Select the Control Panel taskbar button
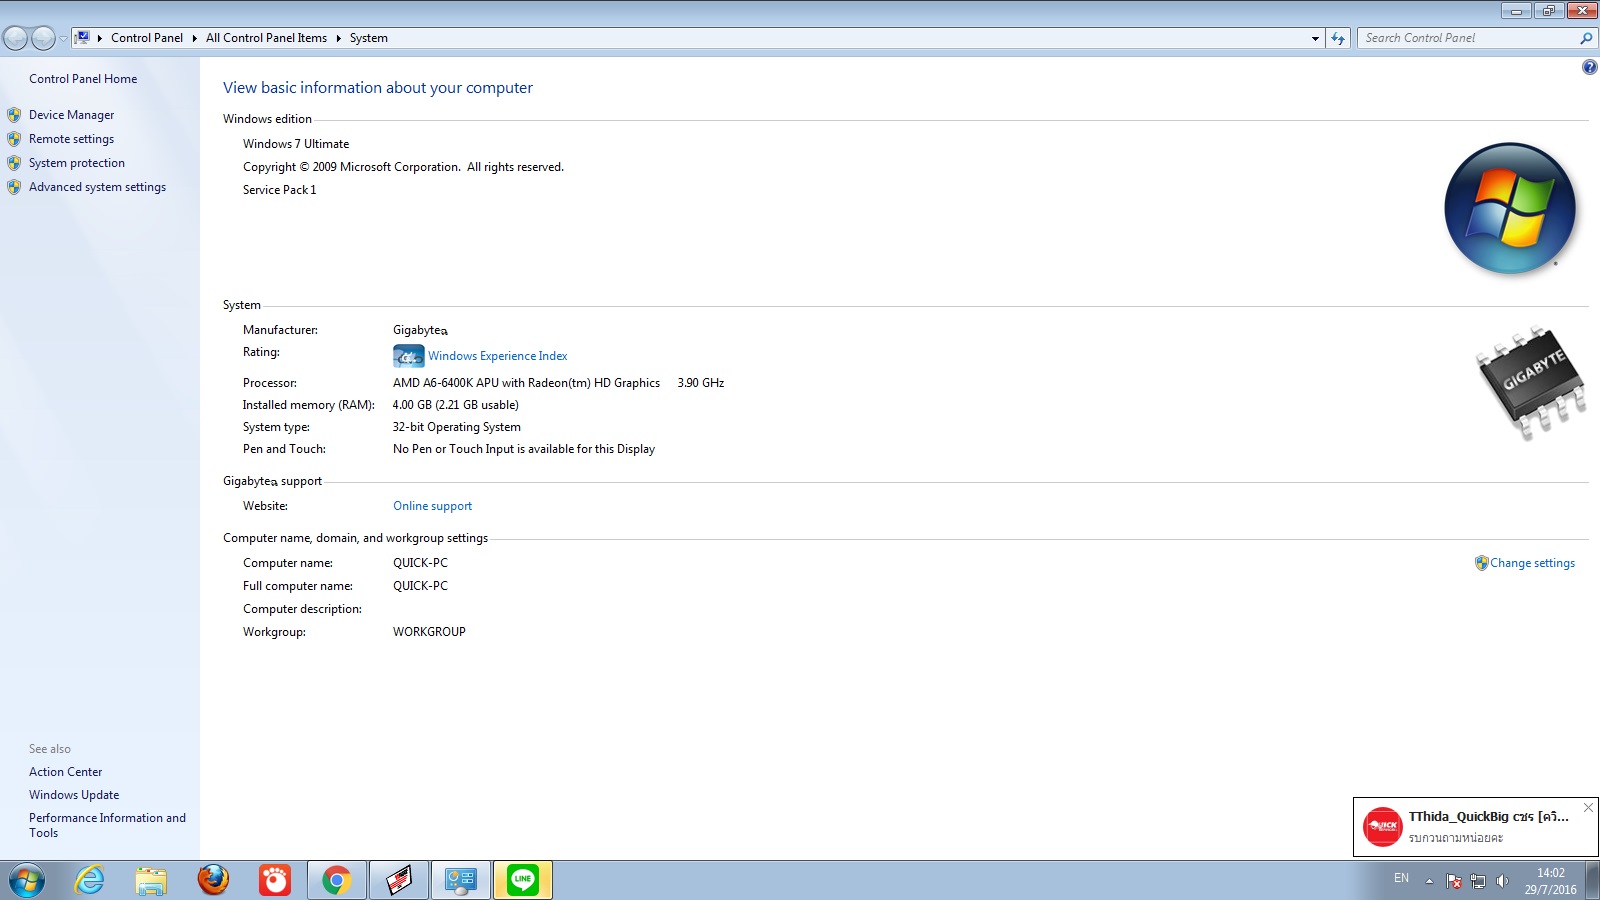The height and width of the screenshot is (900, 1600). (x=461, y=880)
